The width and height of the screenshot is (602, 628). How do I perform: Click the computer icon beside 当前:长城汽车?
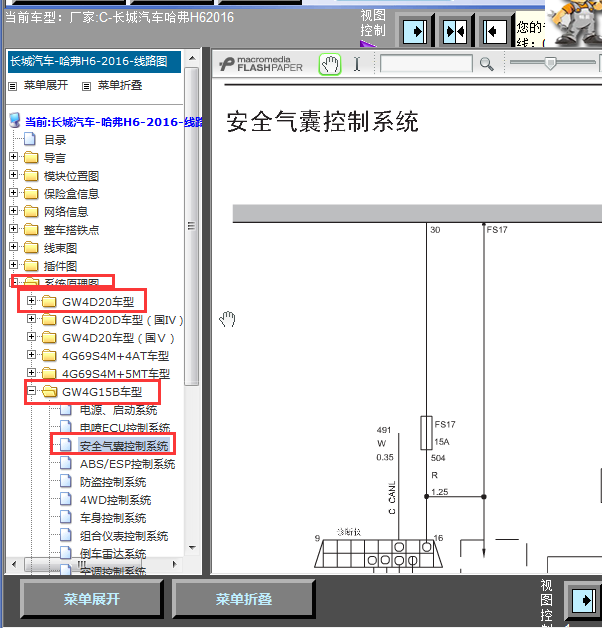pos(15,121)
